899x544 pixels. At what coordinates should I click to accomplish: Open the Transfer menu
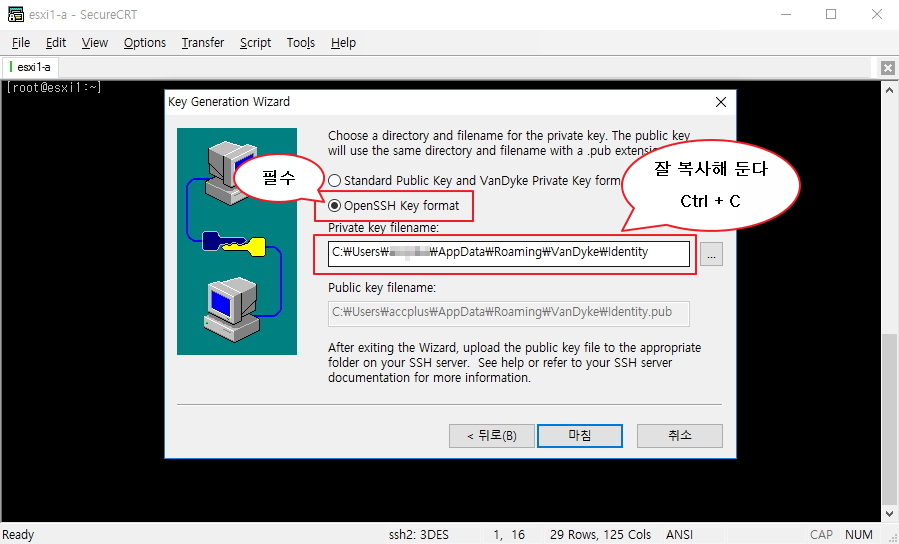click(x=202, y=43)
